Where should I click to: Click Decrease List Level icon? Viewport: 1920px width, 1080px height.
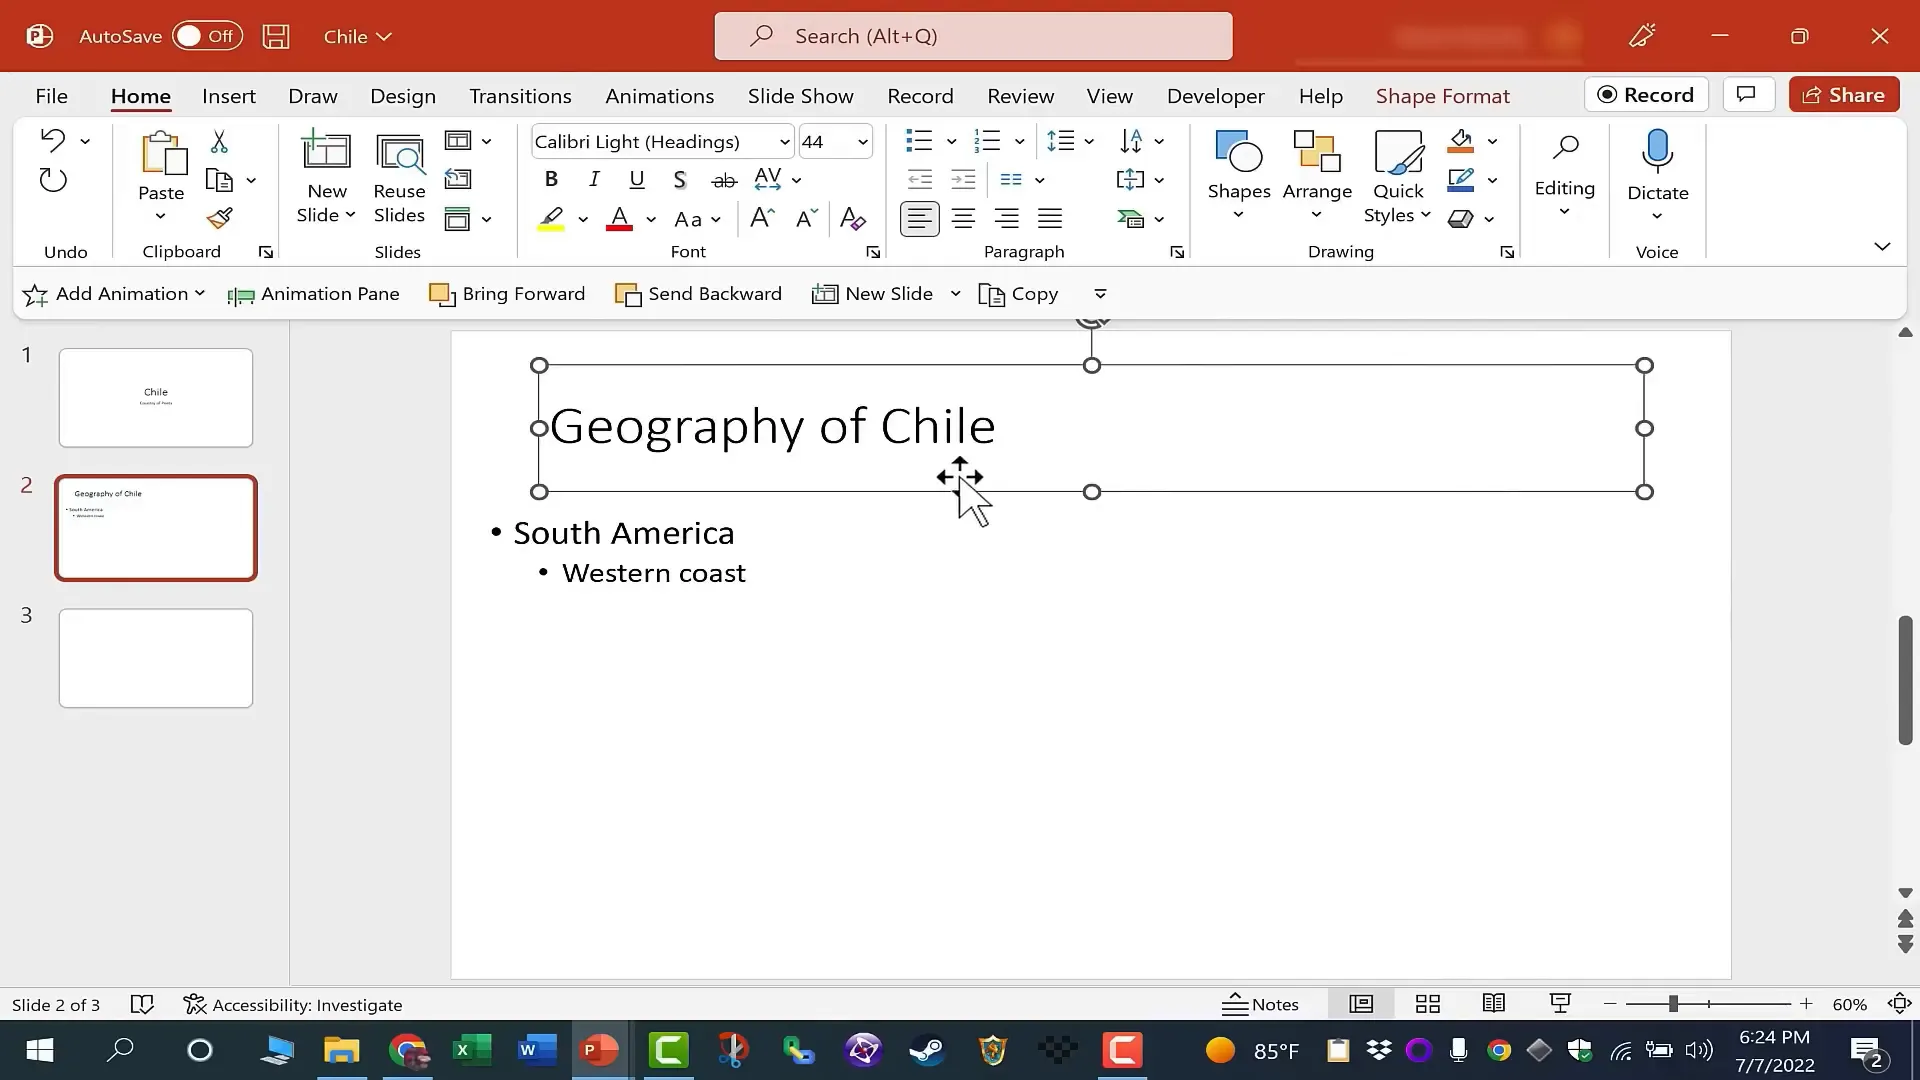coord(919,180)
